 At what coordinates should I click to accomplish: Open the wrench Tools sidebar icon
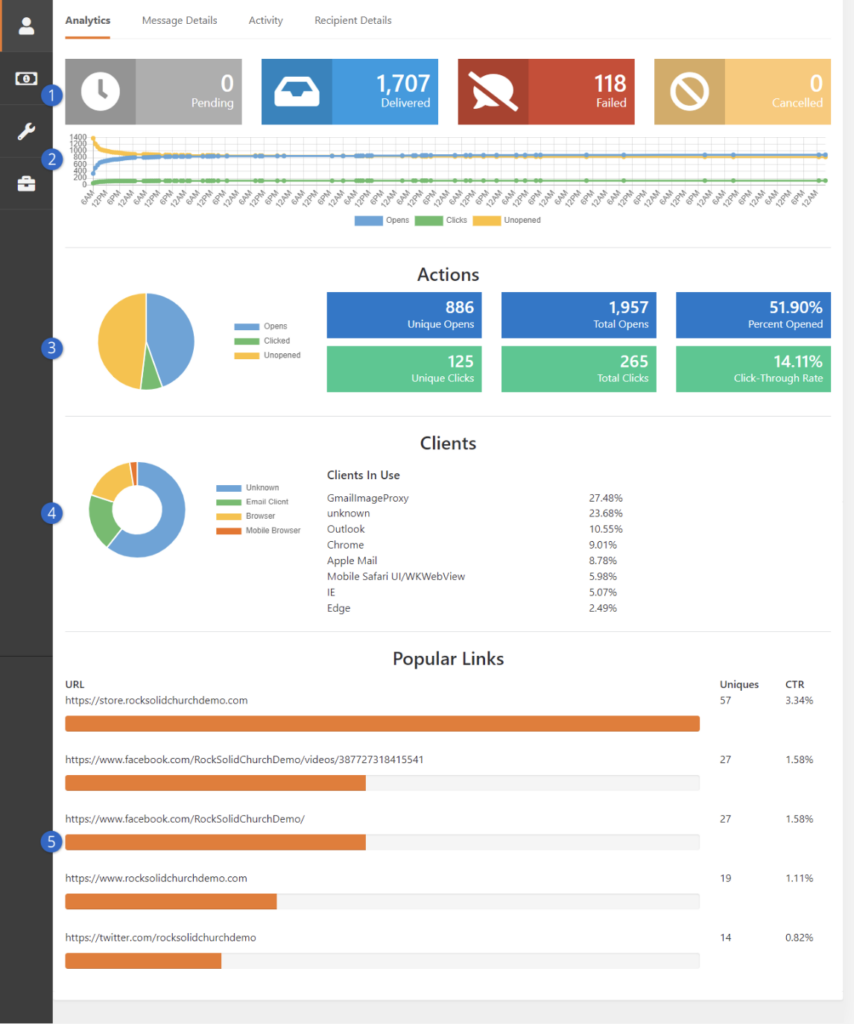(x=26, y=131)
